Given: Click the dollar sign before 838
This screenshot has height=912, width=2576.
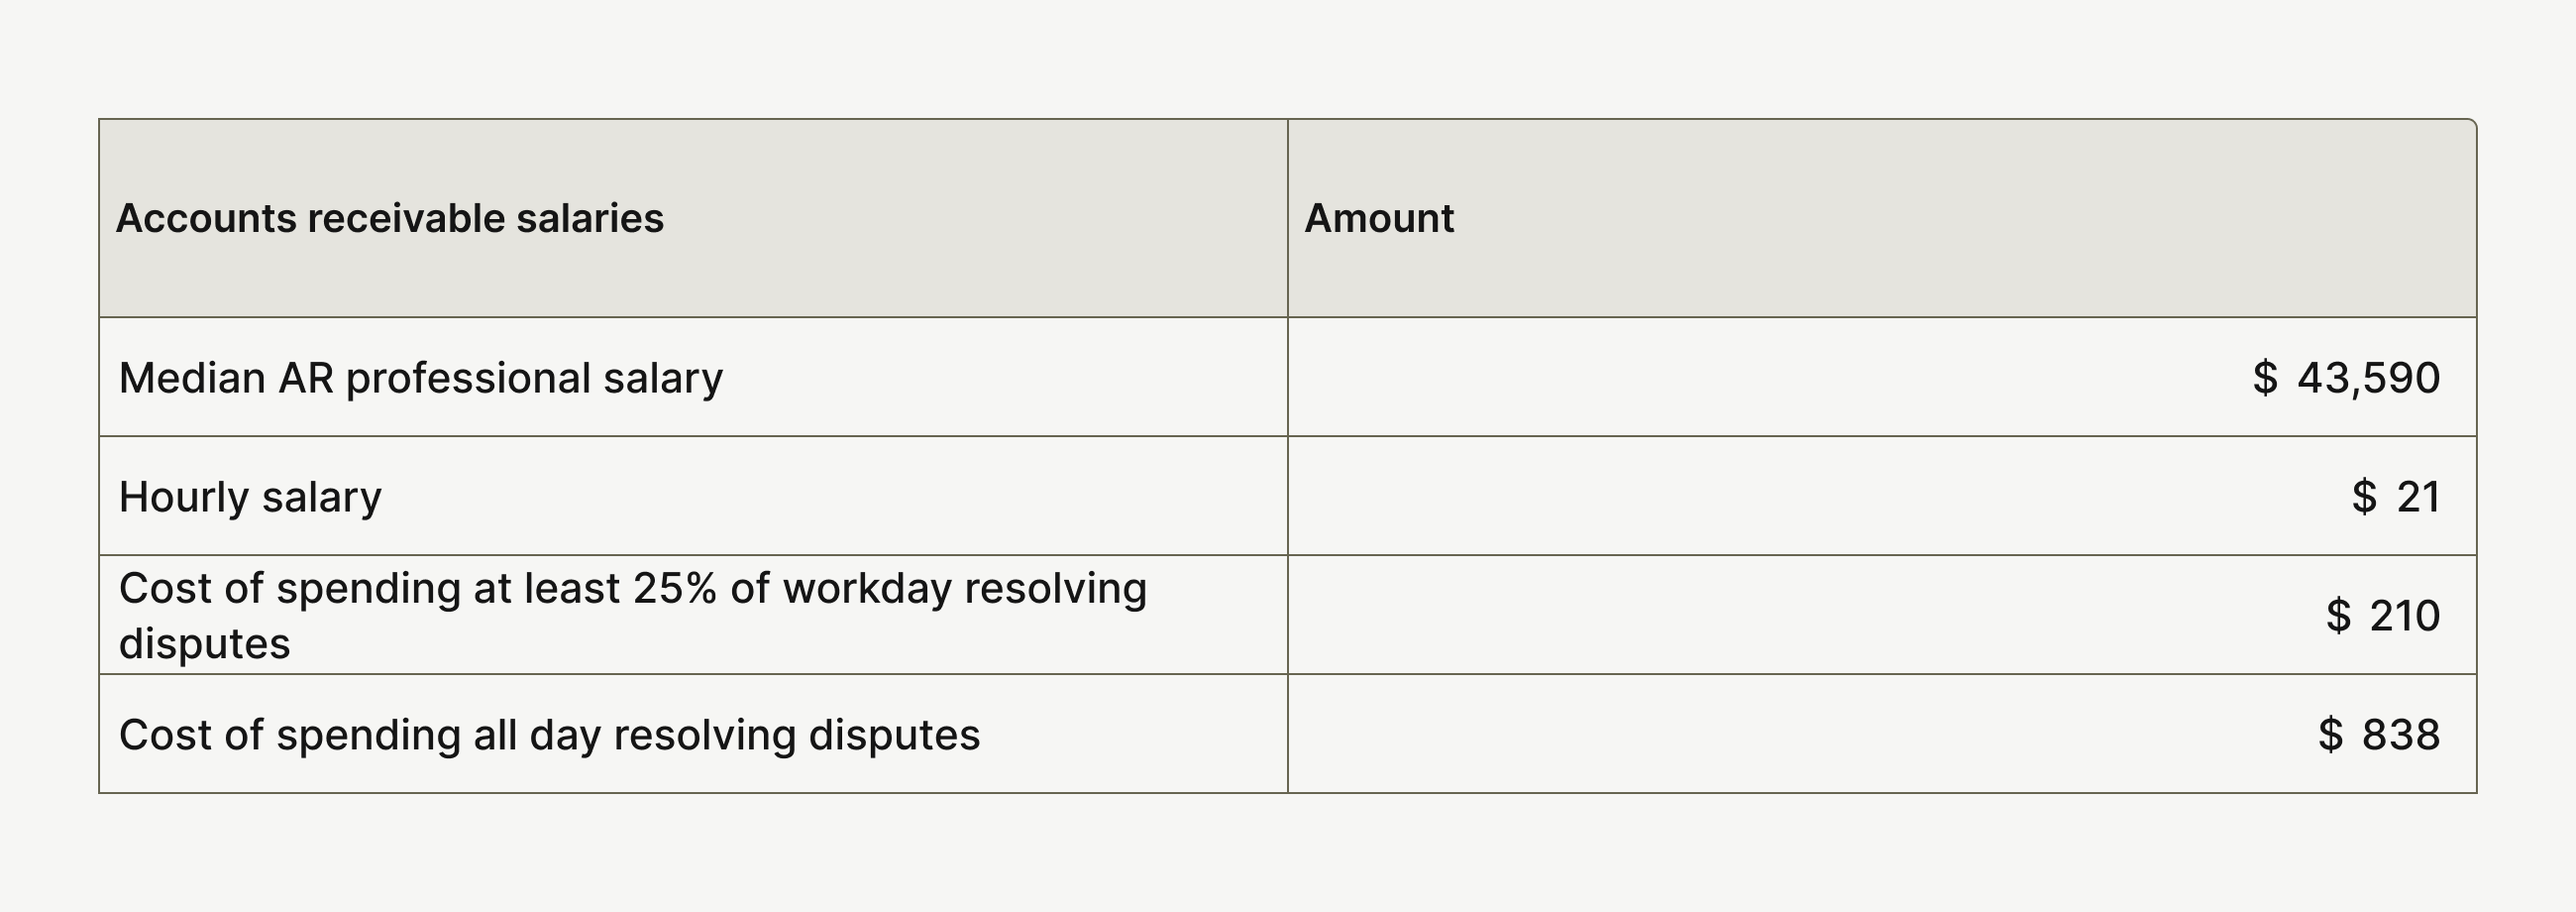Looking at the screenshot, I should [2330, 734].
